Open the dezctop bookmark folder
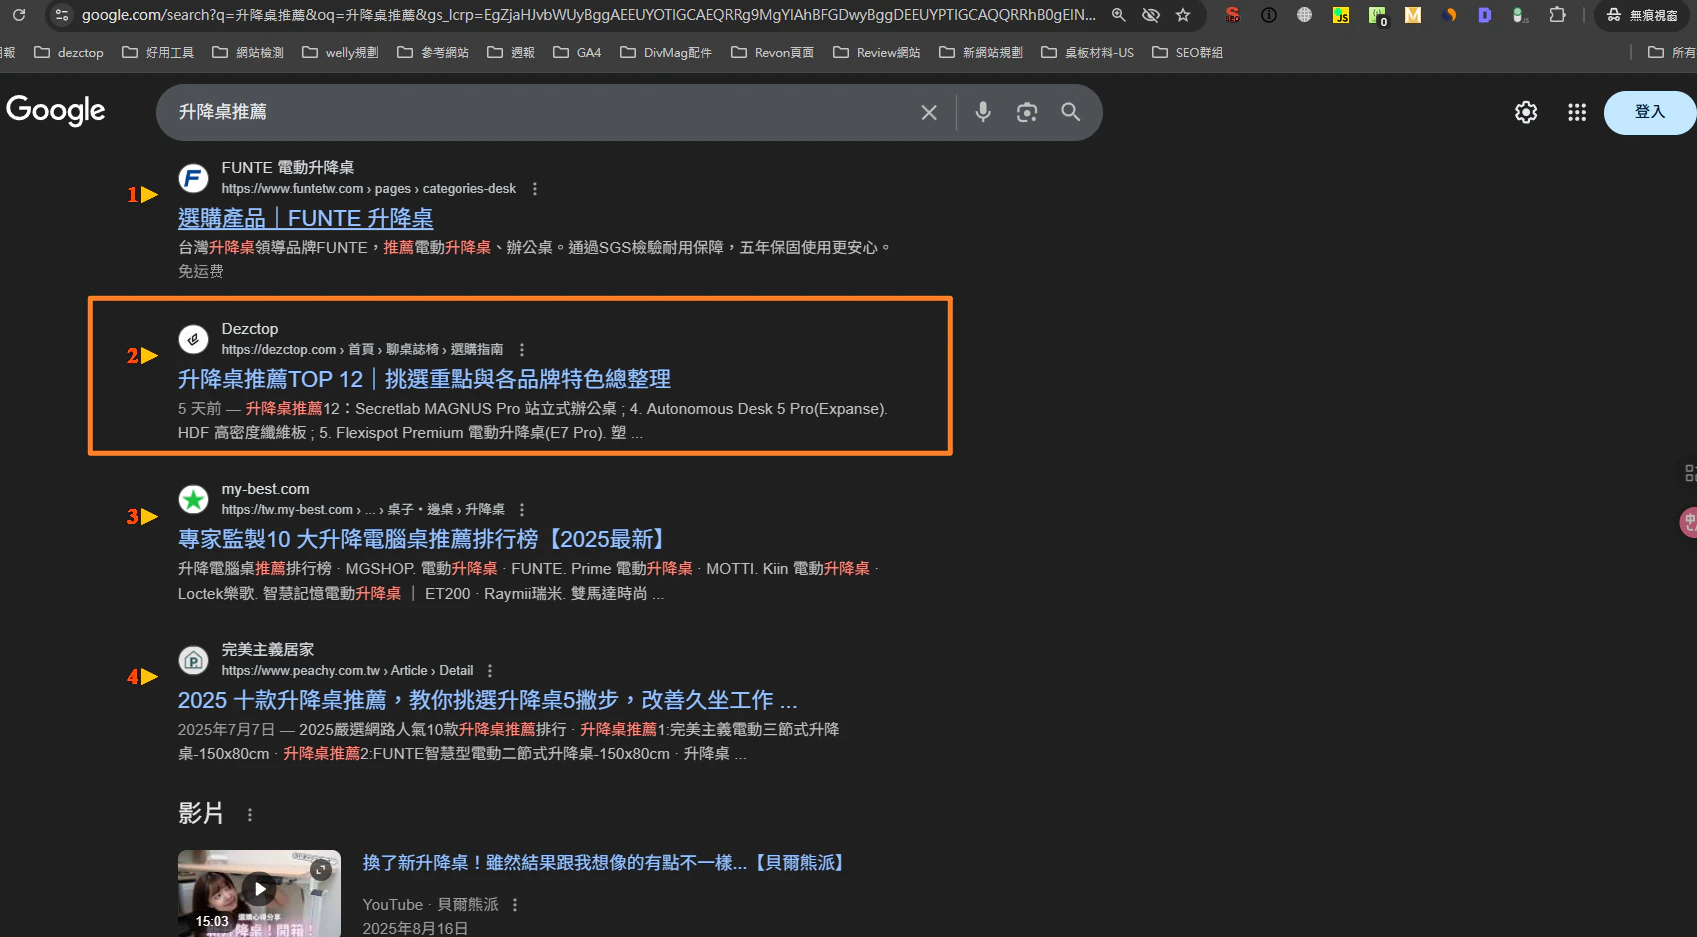Image resolution: width=1697 pixels, height=937 pixels. point(69,52)
